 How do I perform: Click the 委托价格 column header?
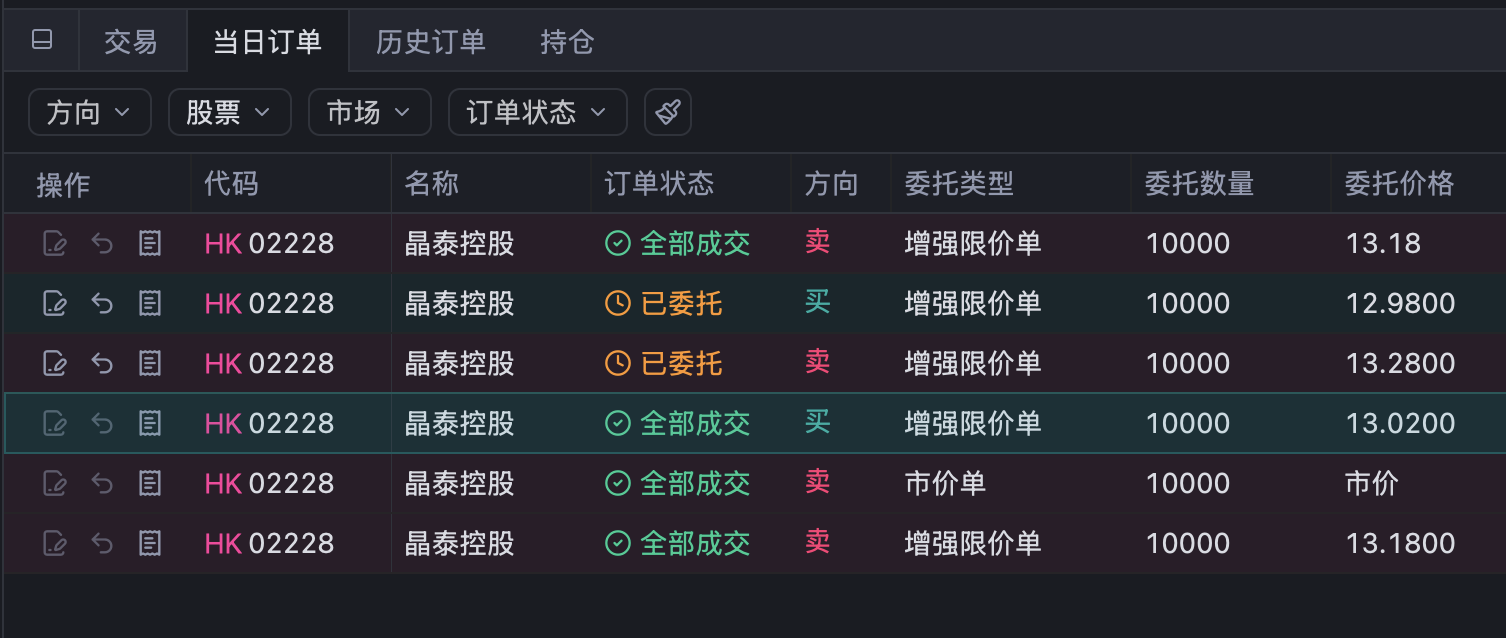1398,184
